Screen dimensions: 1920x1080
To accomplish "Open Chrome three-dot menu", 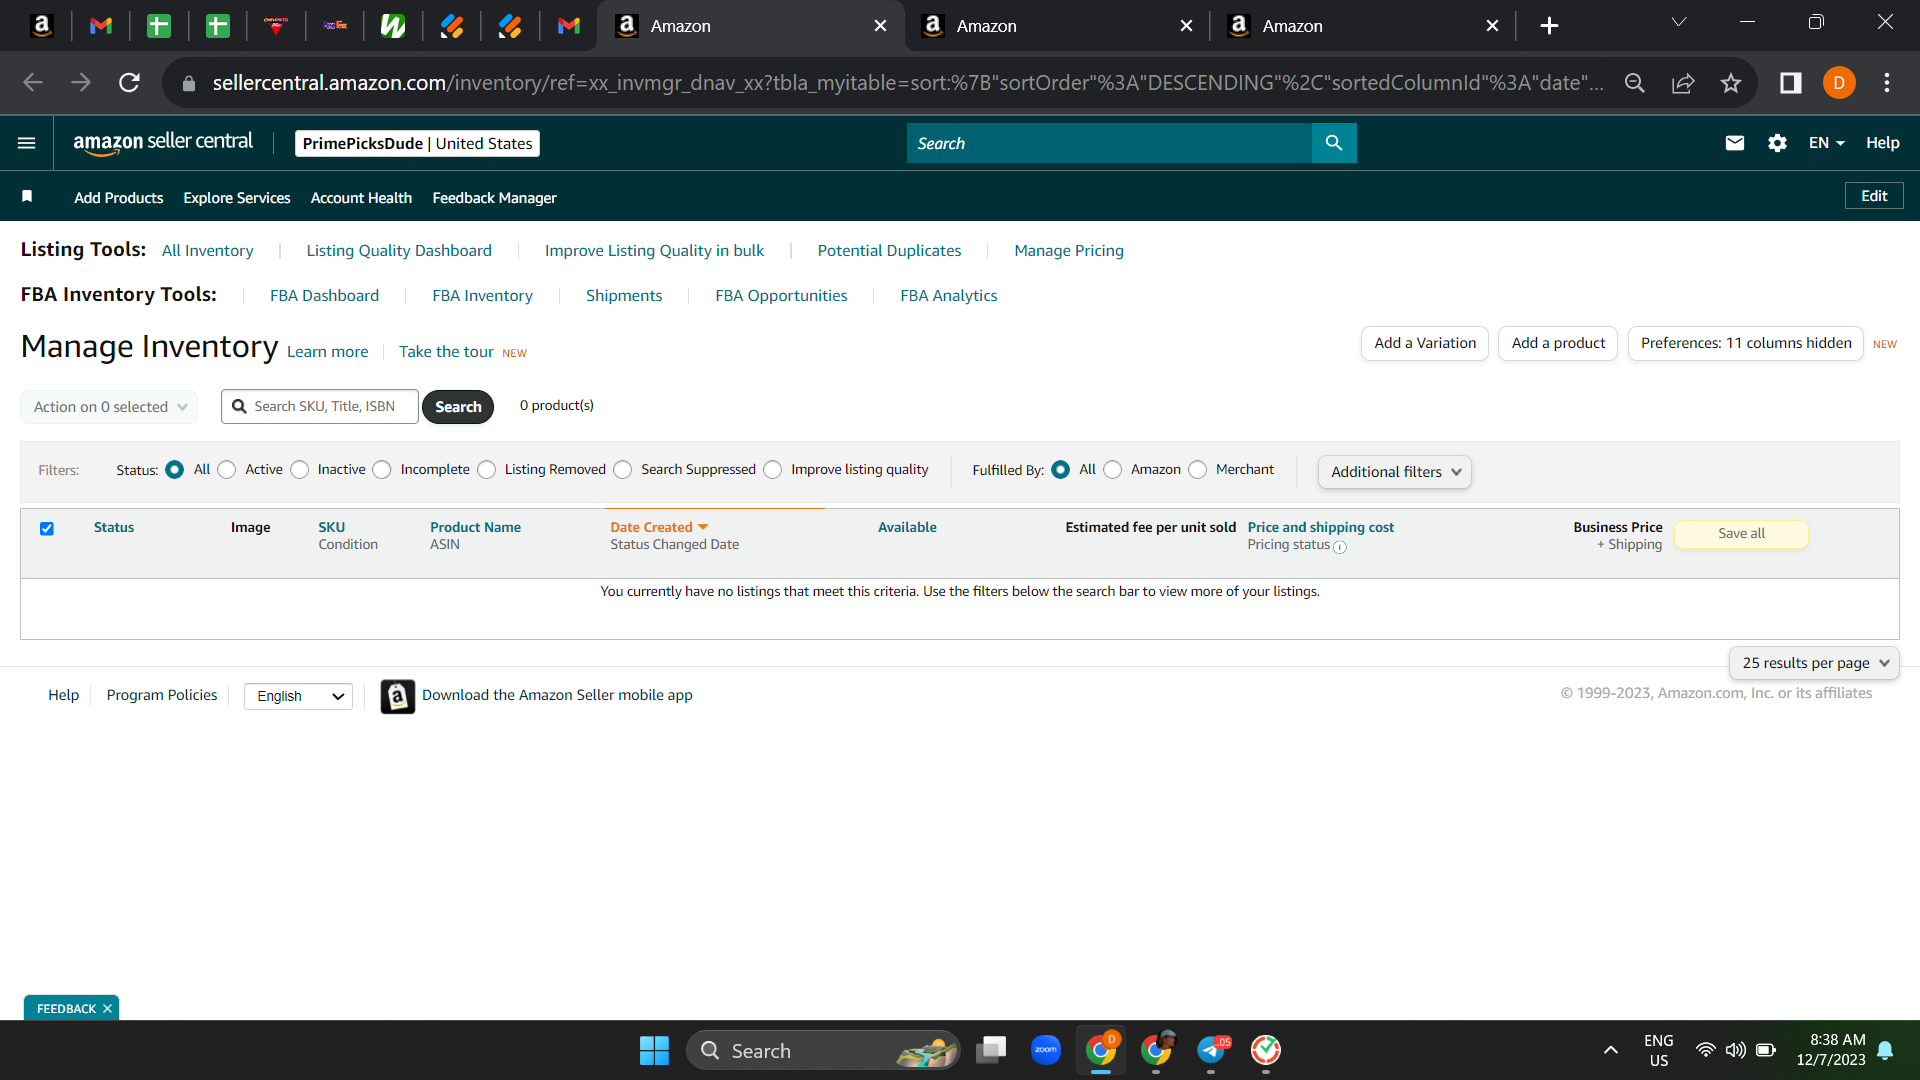I will (x=1887, y=83).
